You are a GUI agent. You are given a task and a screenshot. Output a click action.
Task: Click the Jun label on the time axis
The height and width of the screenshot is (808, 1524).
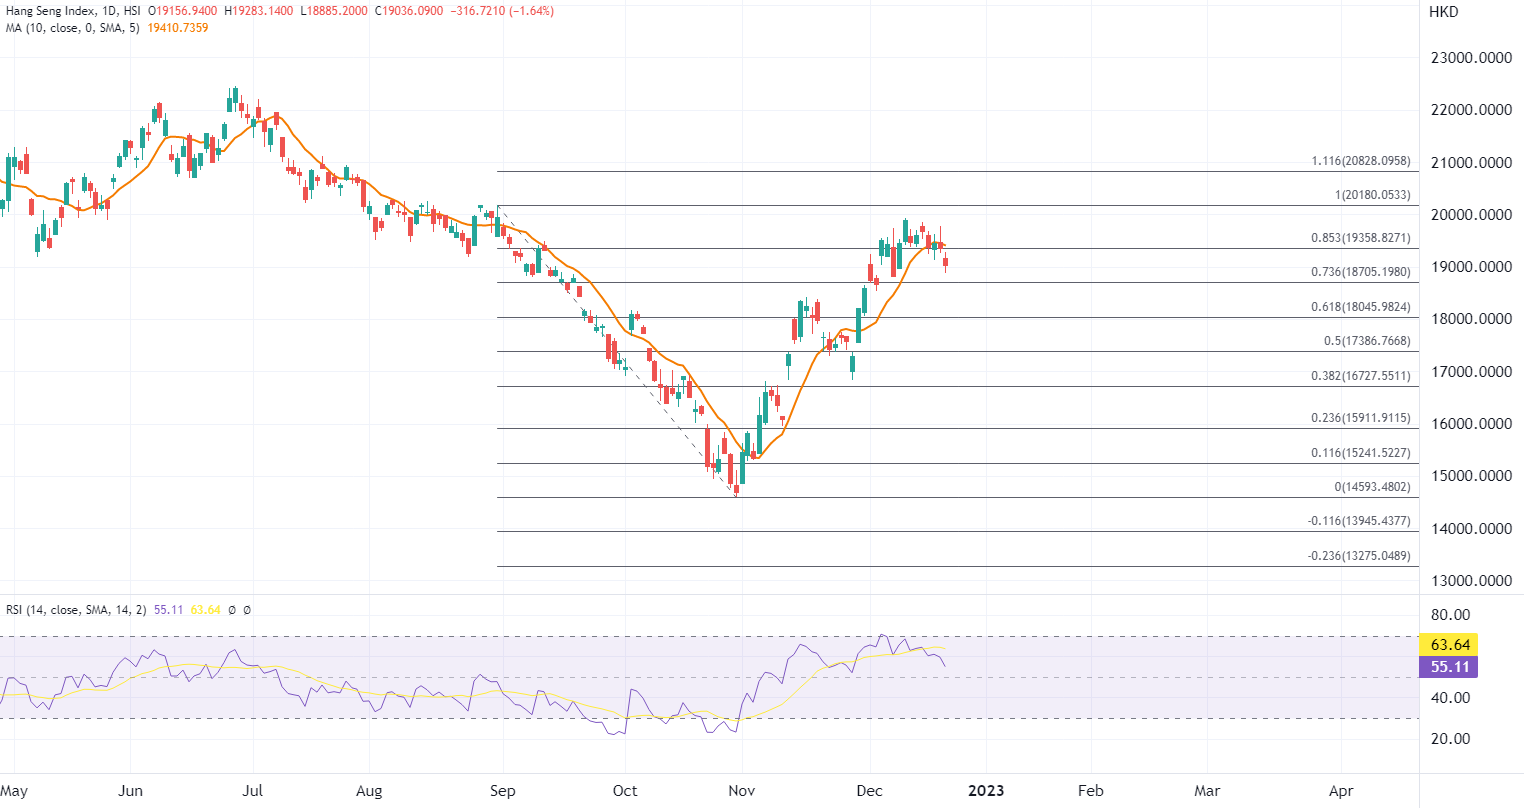pos(131,791)
